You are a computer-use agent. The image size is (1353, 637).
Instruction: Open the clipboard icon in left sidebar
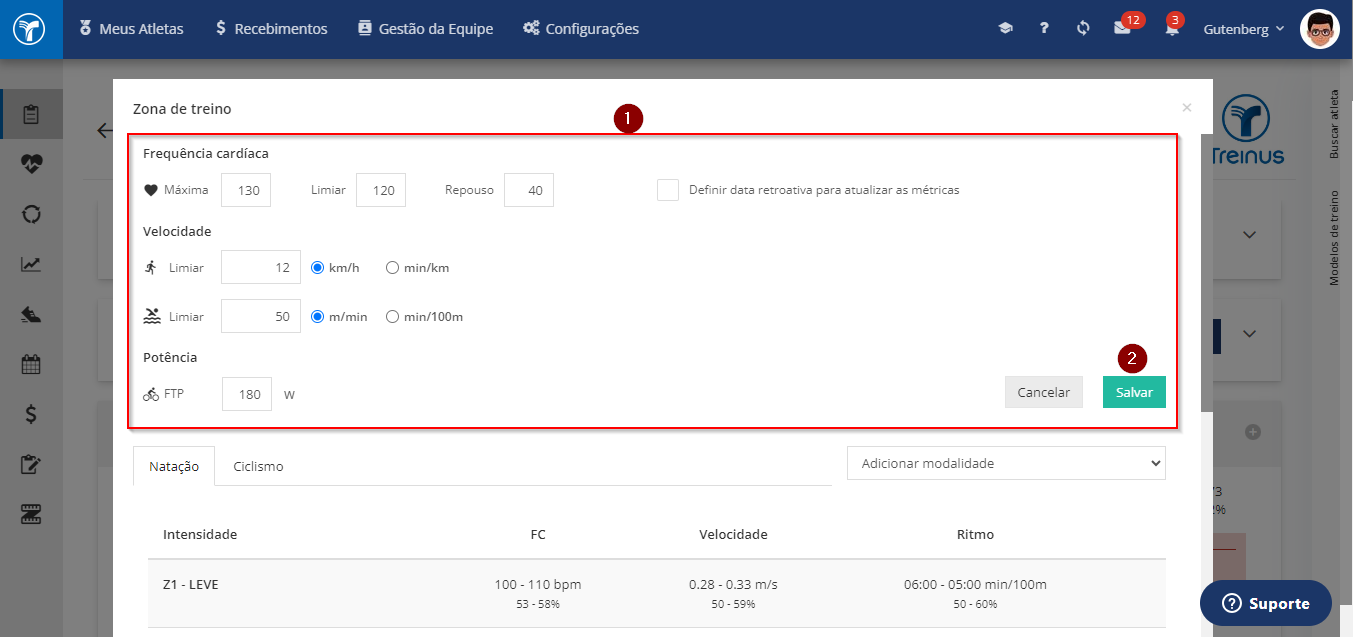(31, 114)
